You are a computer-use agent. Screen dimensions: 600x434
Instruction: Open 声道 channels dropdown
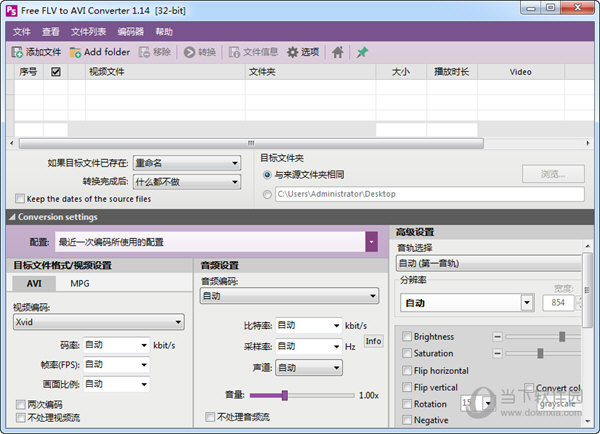[309, 368]
